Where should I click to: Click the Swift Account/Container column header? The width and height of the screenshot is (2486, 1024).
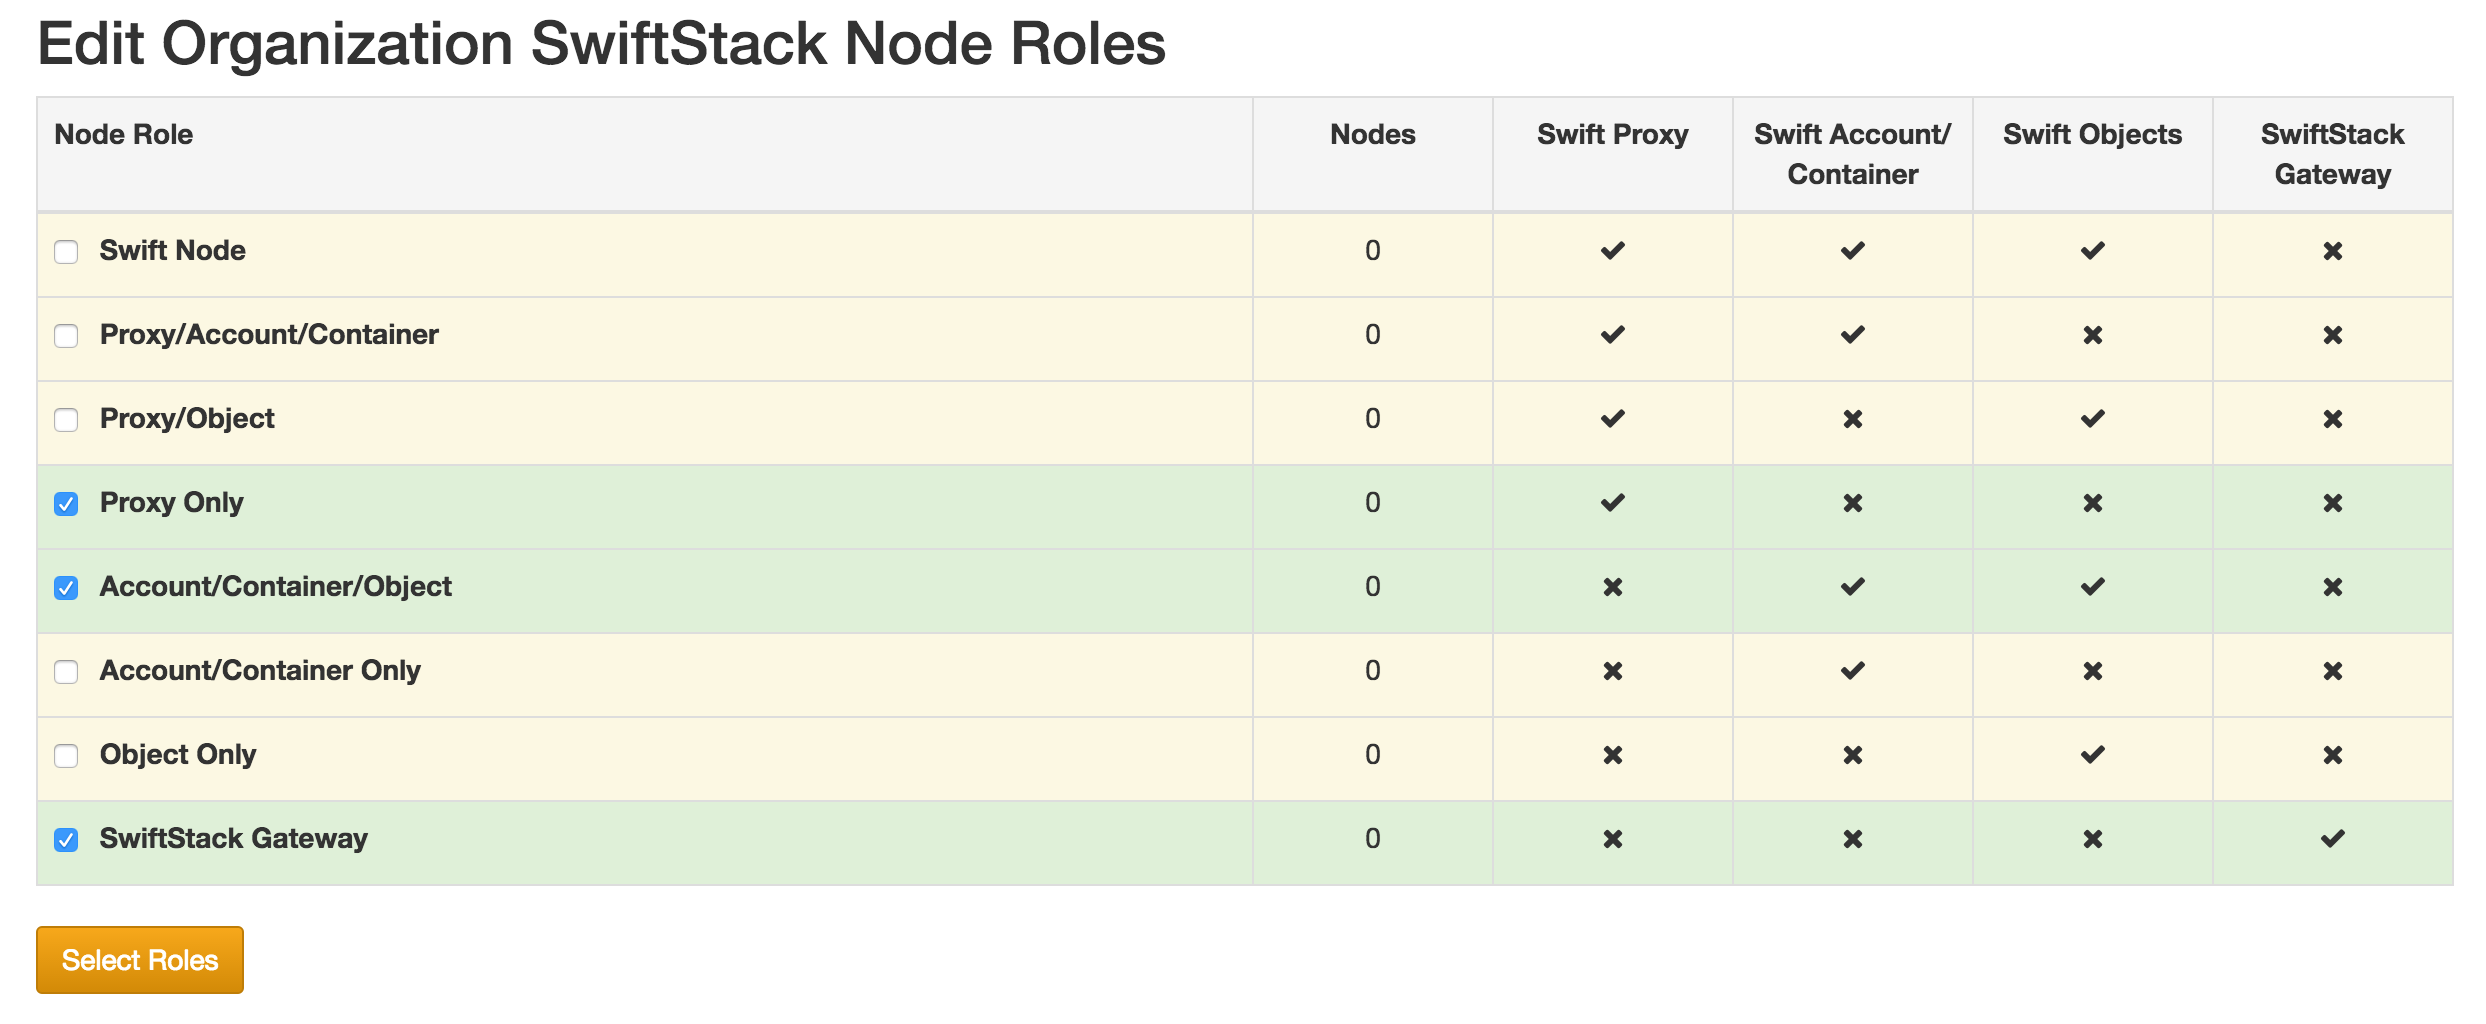point(1853,154)
